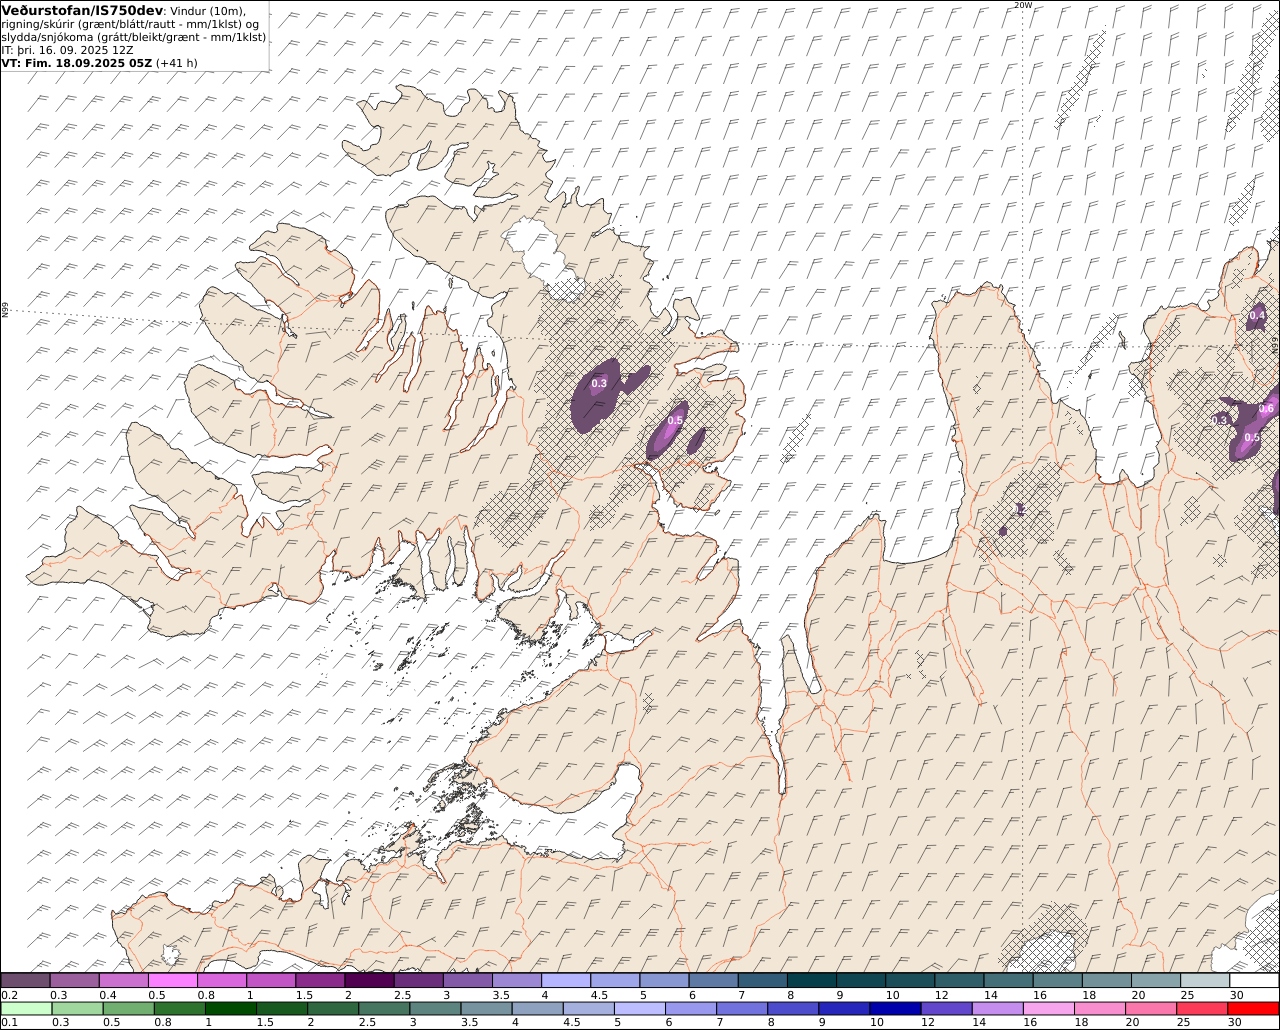Click the 'IT: þri. 16. 09. 2025 12Z' line

[x=66, y=50]
